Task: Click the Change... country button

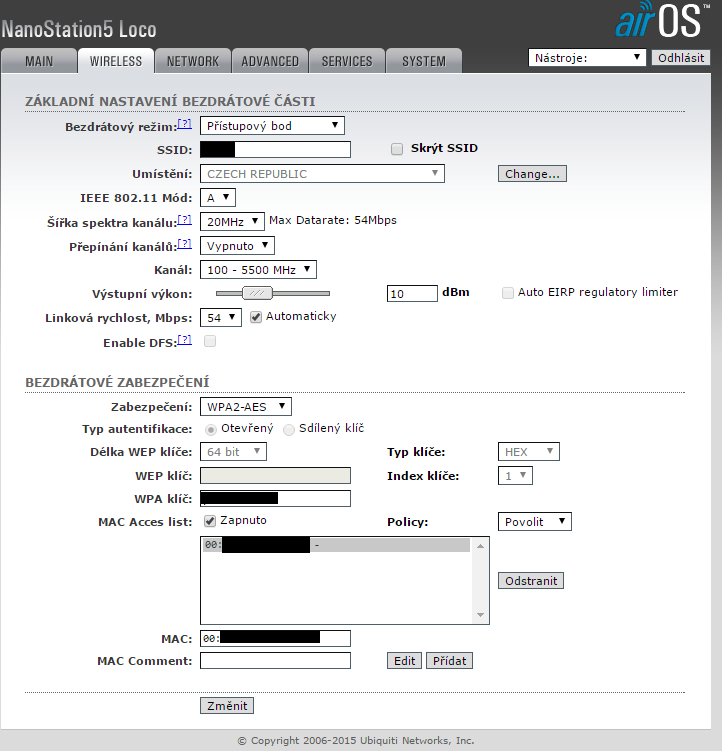Action: 532,174
